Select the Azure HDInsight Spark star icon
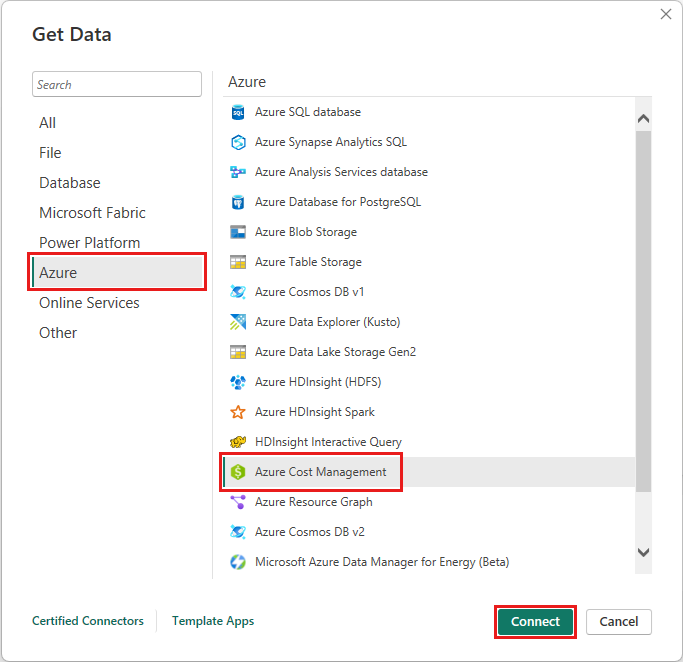Screen dimensions: 683x662 [x=238, y=412]
